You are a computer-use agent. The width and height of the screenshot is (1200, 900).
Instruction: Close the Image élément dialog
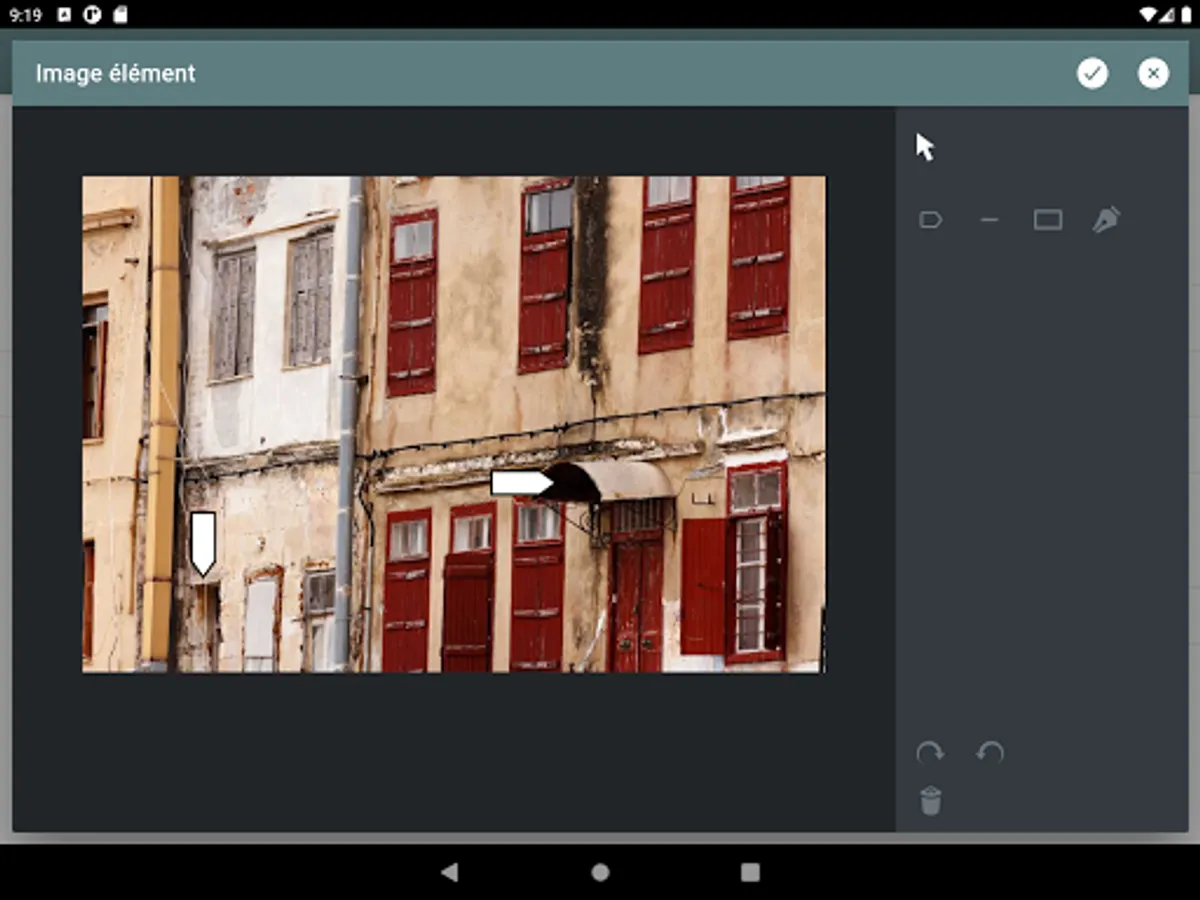[1153, 73]
